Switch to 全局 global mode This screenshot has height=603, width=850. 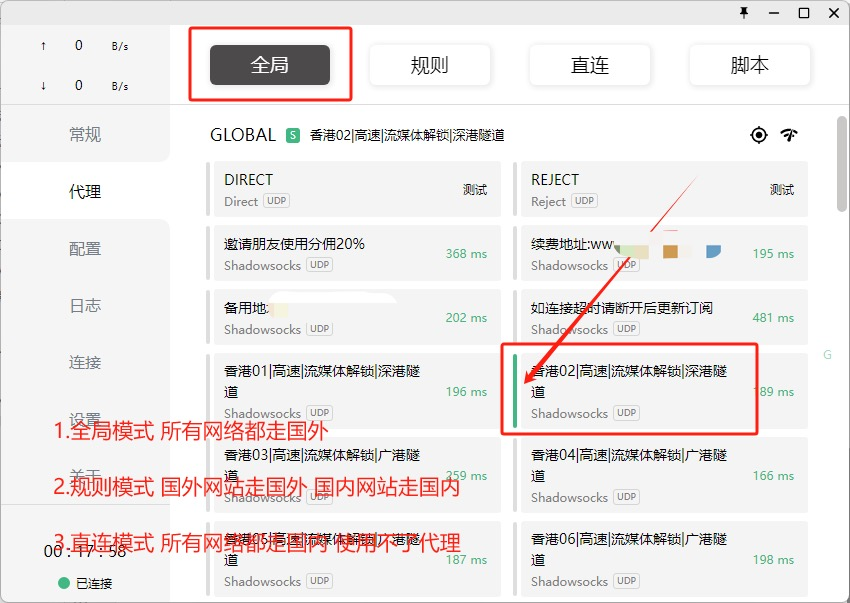coord(270,65)
